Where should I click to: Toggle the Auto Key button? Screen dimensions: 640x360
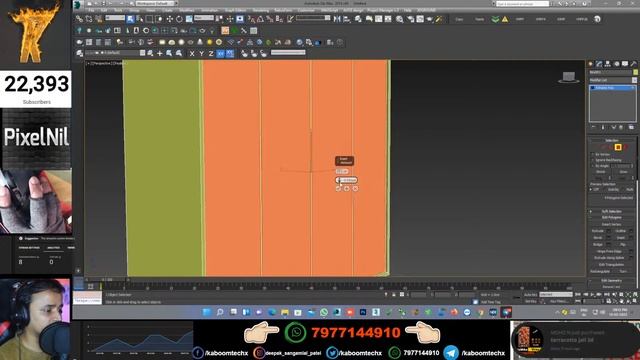pyautogui.click(x=530, y=294)
